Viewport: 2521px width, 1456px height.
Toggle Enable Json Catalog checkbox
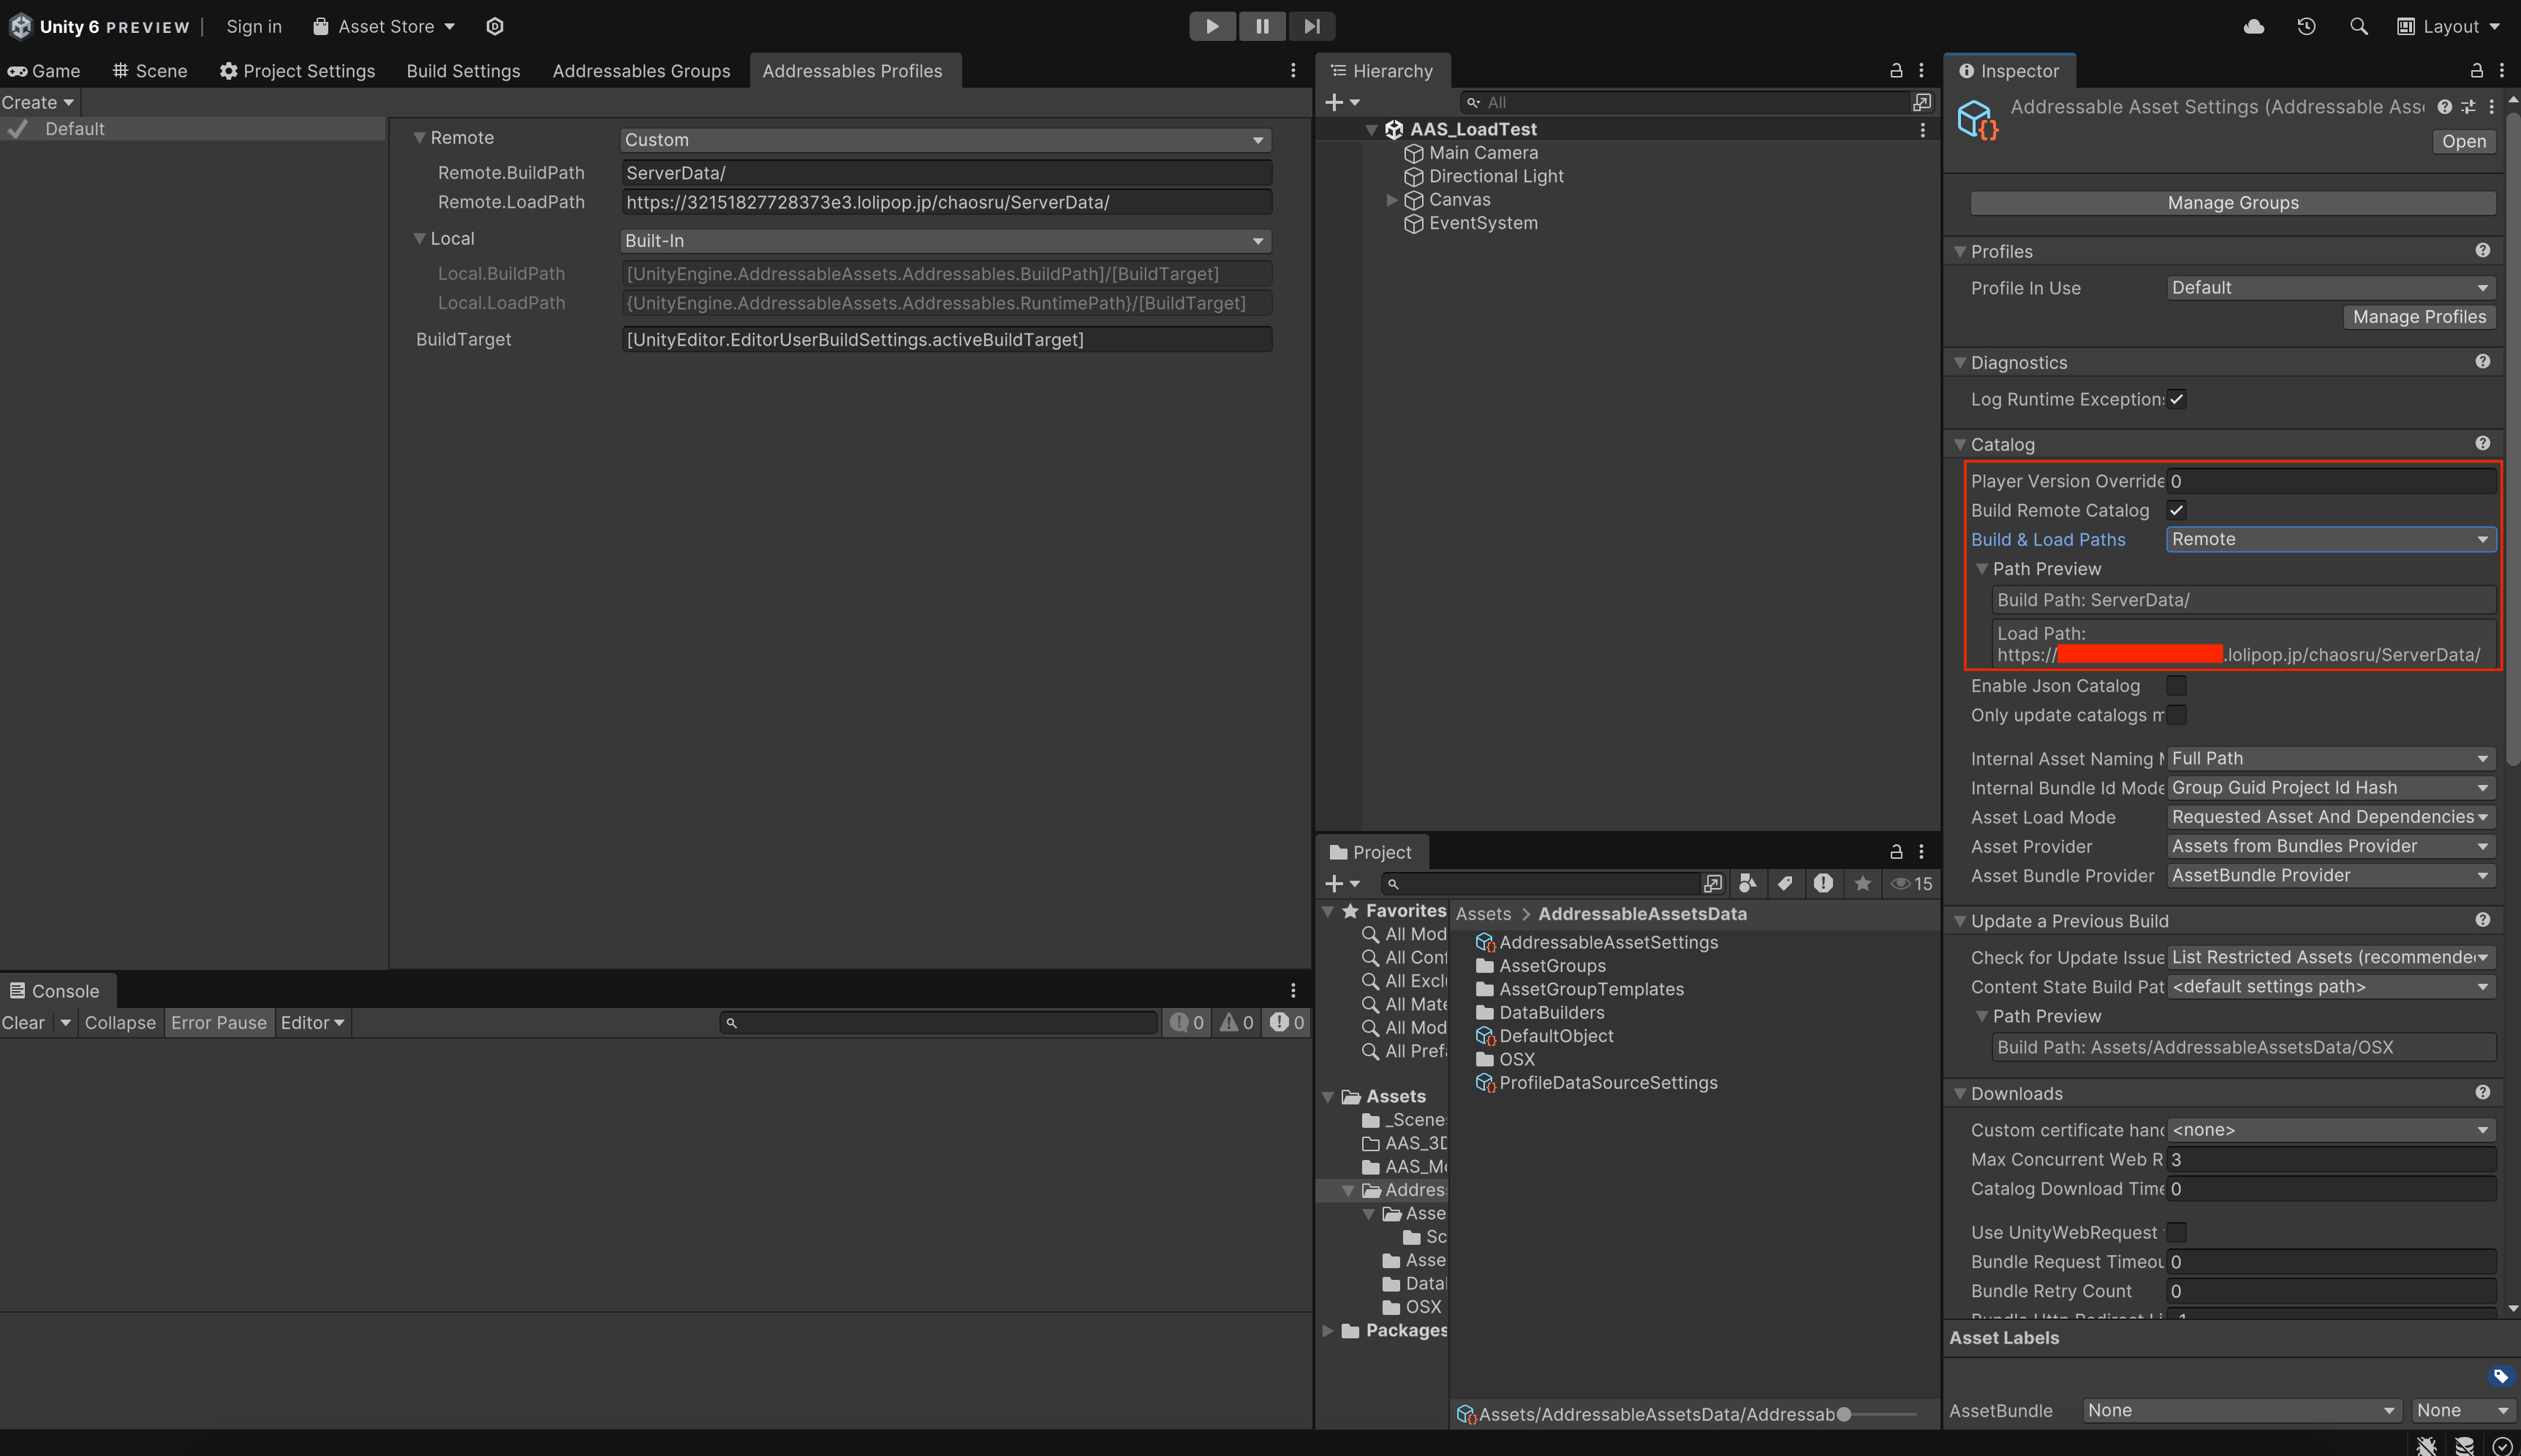pyautogui.click(x=2177, y=686)
